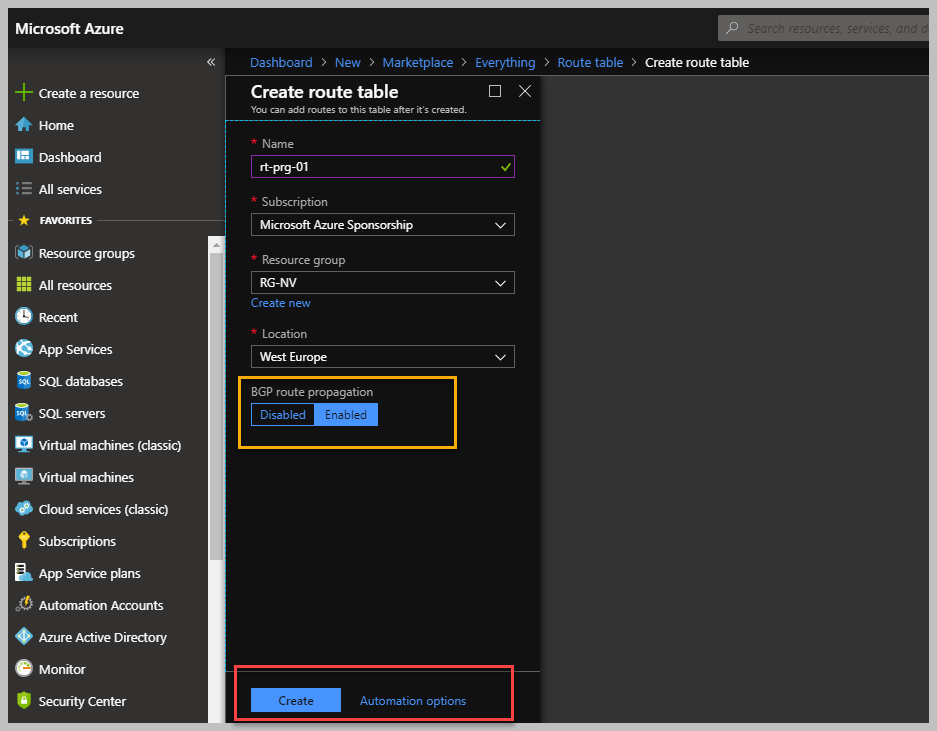This screenshot has width=937, height=731.
Task: Click the App Service plans icon
Action: pyautogui.click(x=24, y=573)
